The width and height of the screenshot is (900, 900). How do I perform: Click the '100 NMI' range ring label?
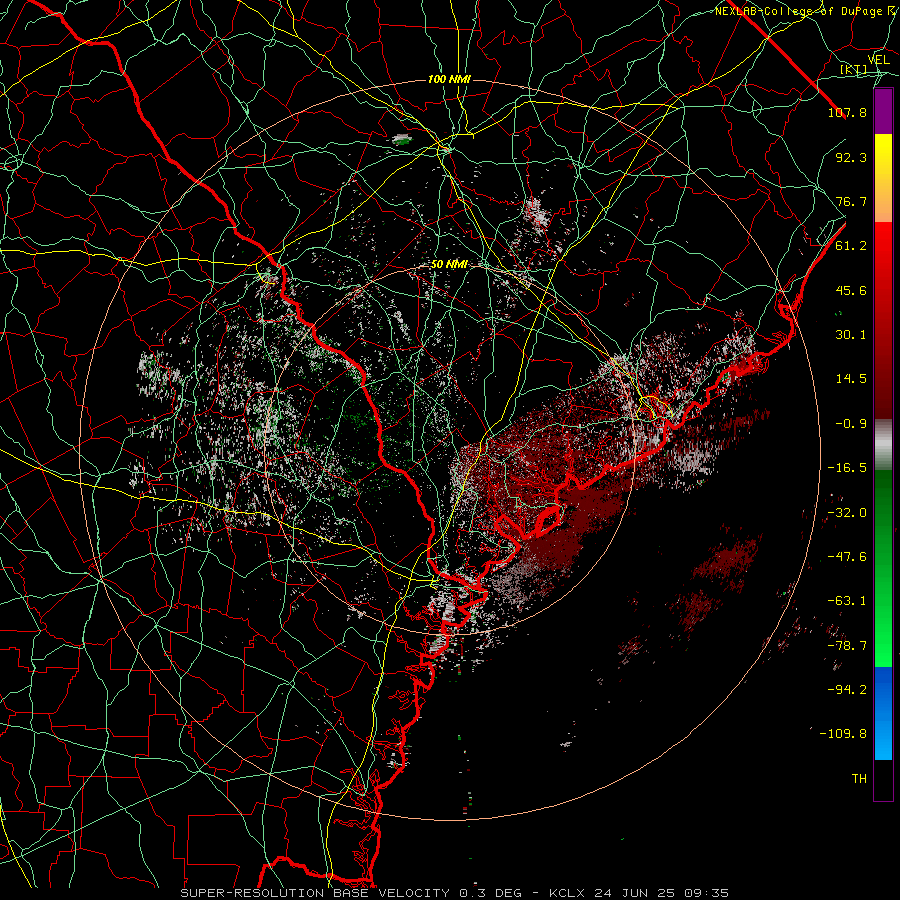pyautogui.click(x=449, y=79)
